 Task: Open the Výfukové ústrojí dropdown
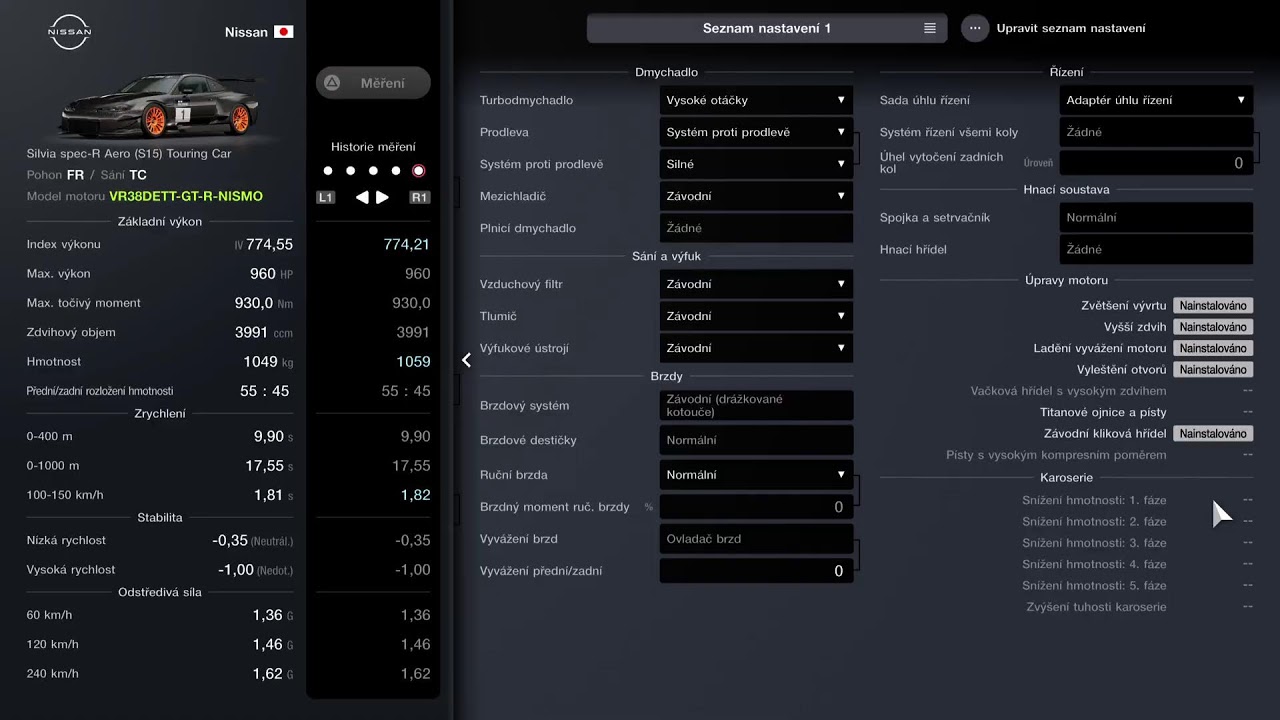coord(756,348)
